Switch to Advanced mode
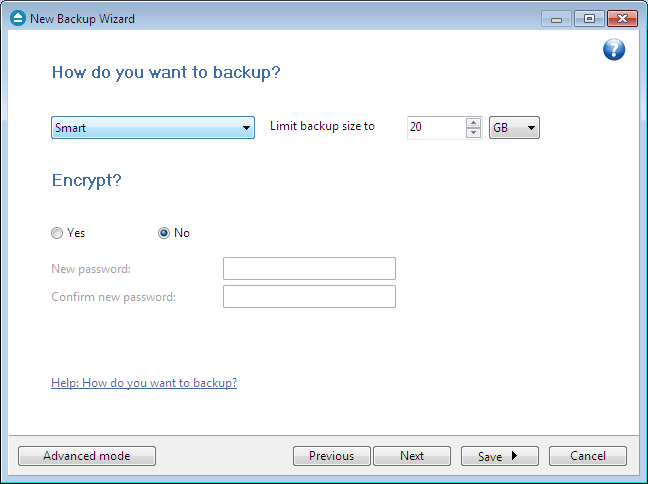The image size is (648, 484). point(87,456)
